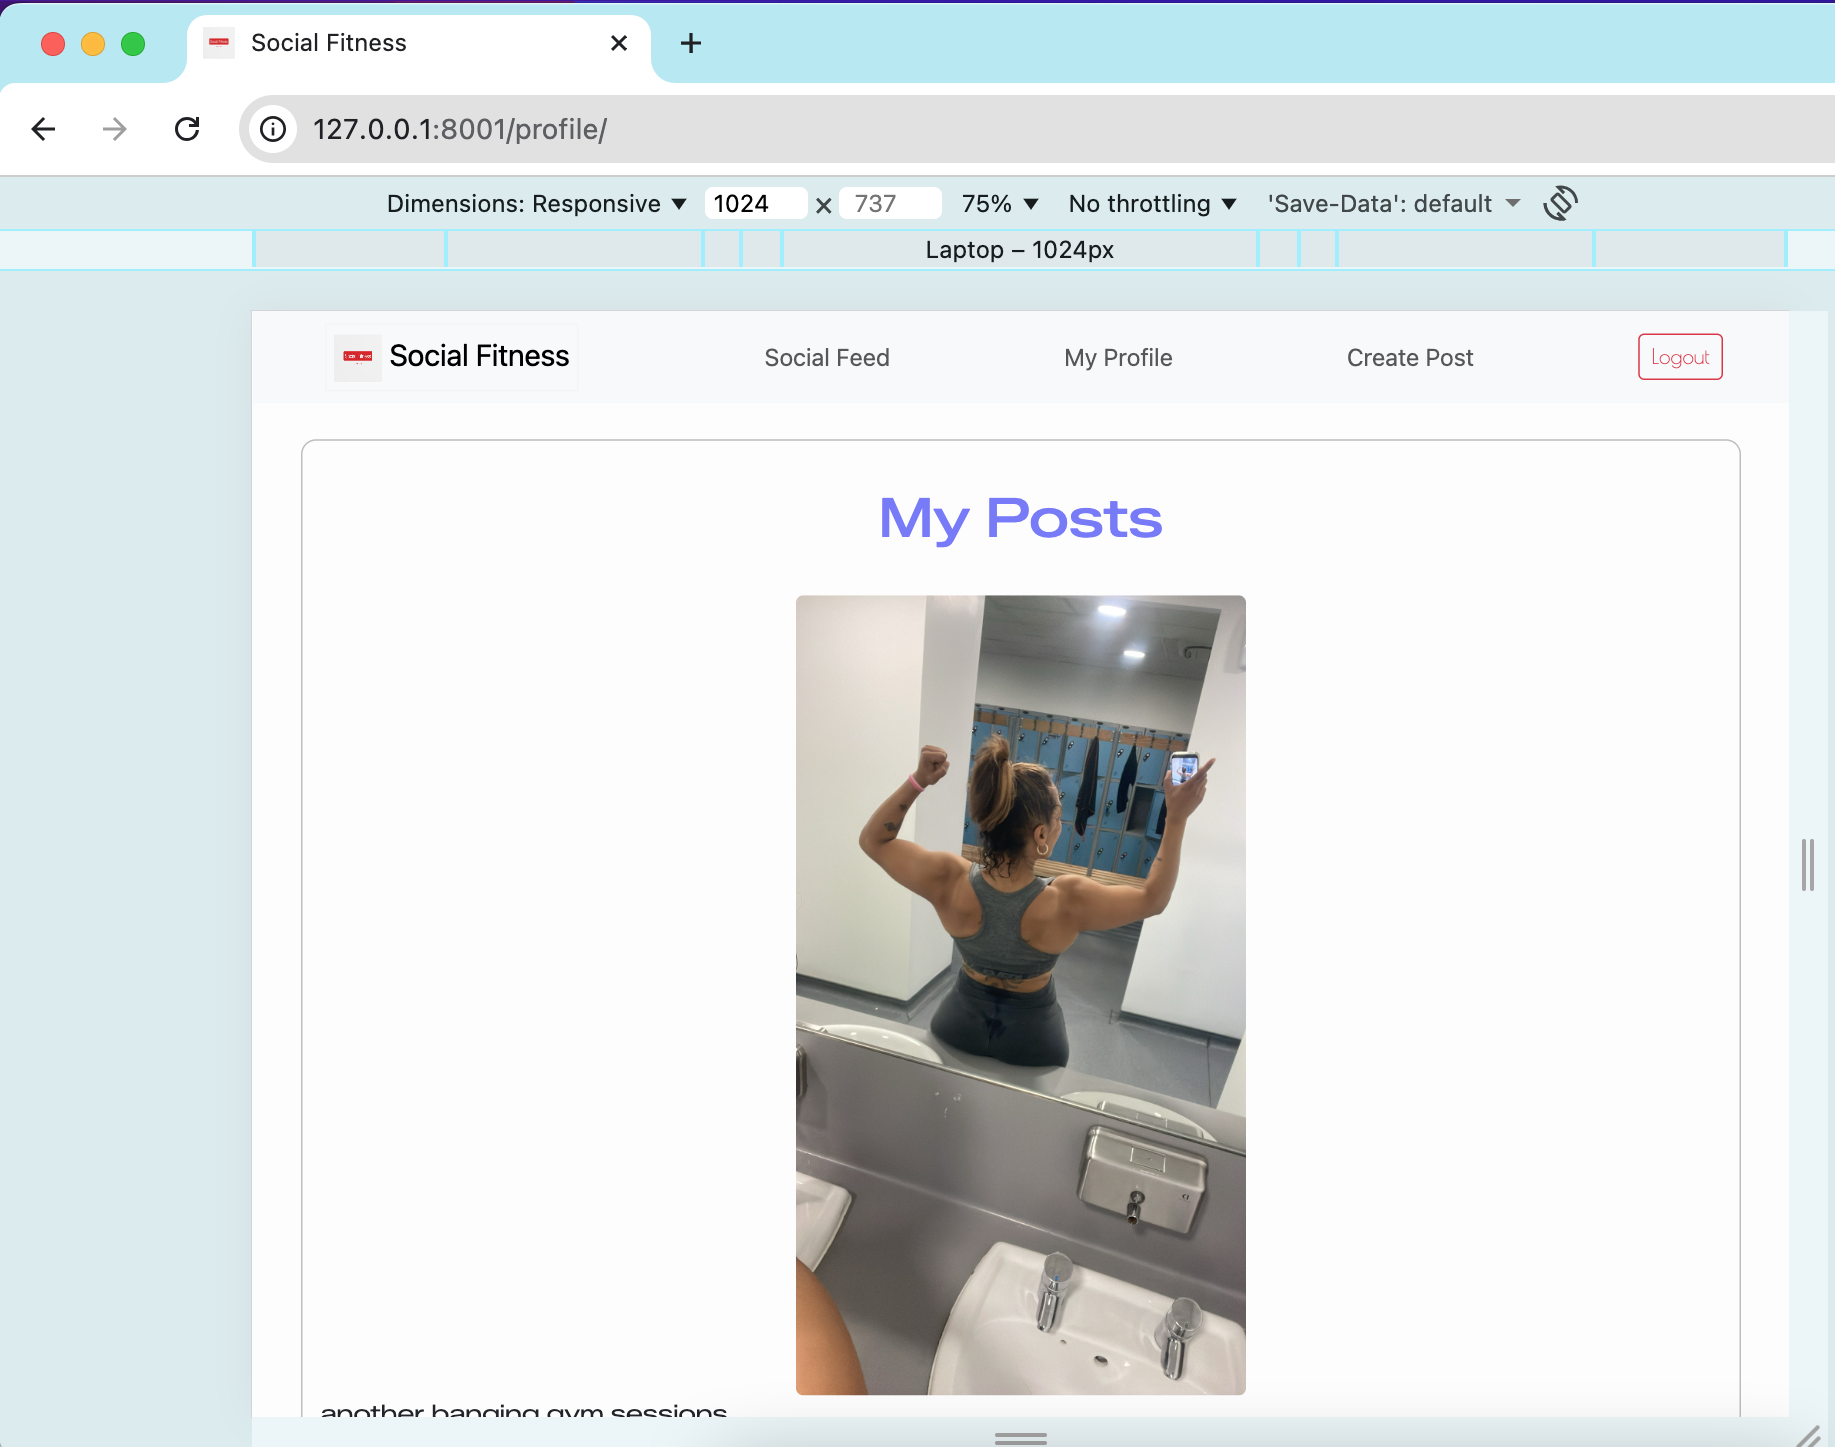Open the No throttling dropdown

pos(1151,203)
